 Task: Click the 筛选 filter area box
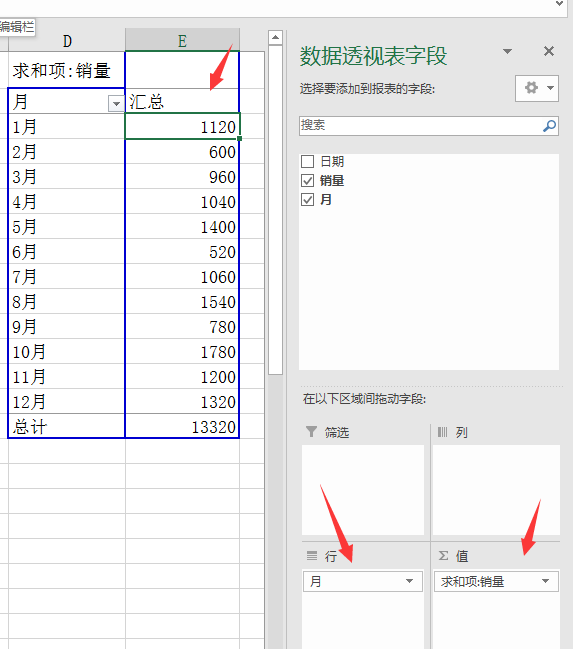(363, 490)
